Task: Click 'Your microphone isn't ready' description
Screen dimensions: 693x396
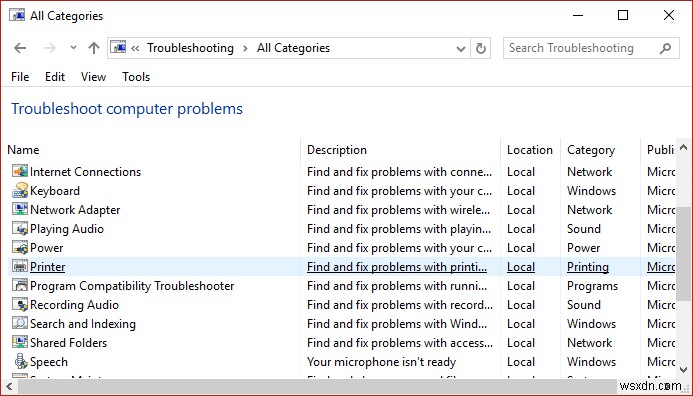Action: coord(381,362)
